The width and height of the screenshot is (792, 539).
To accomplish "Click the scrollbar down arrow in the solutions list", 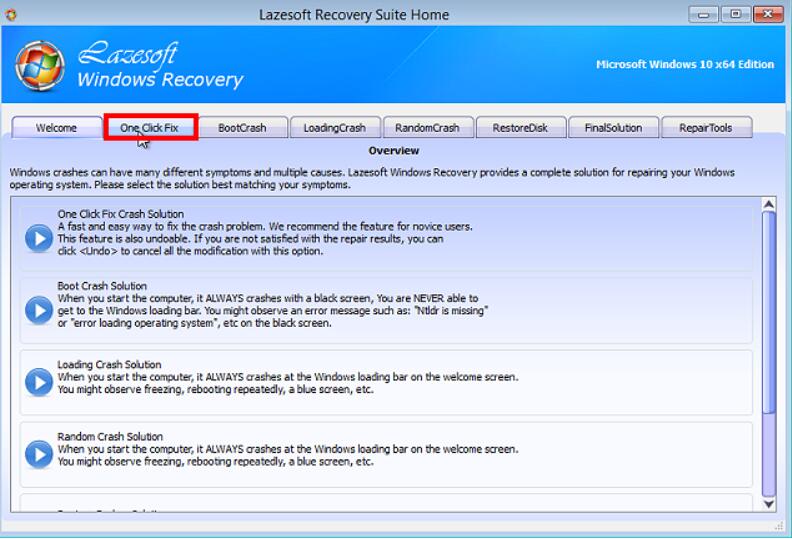I will (x=768, y=504).
